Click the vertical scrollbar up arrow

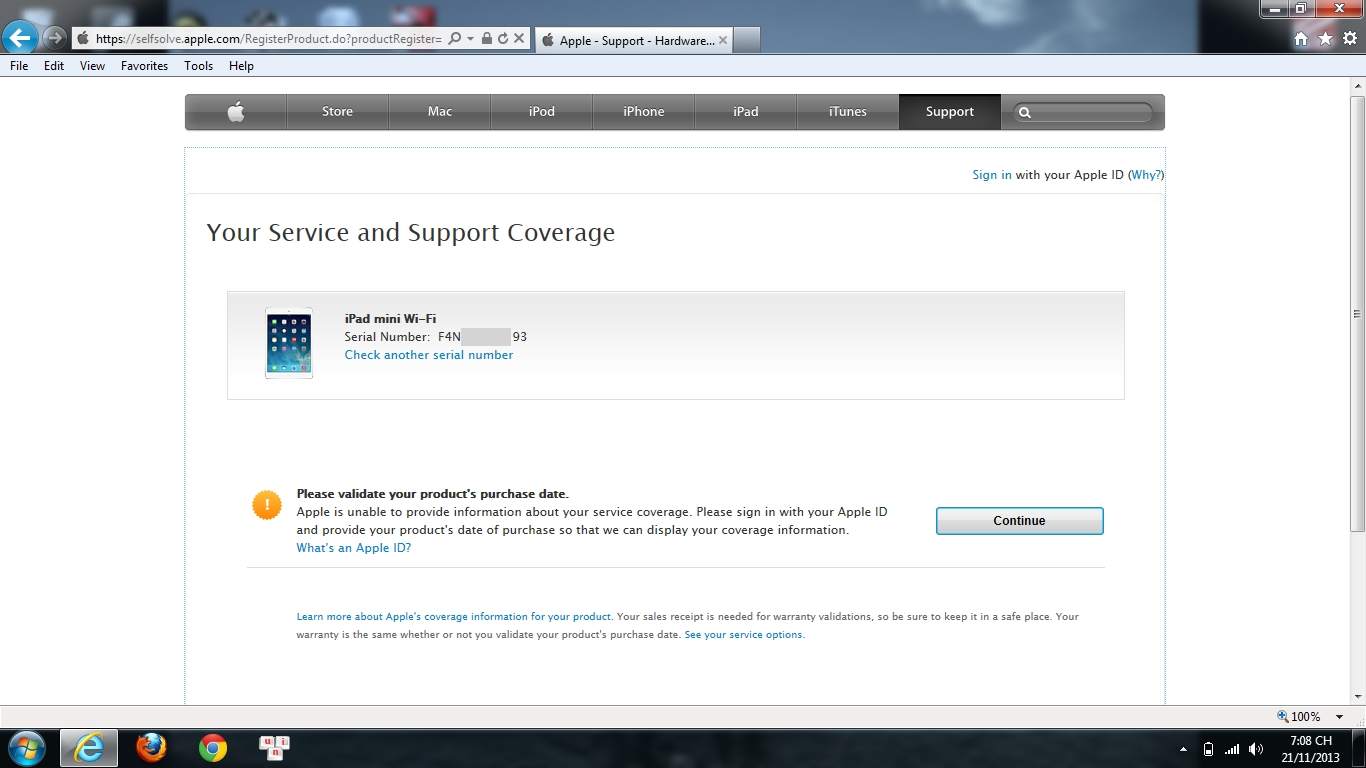[x=1358, y=85]
